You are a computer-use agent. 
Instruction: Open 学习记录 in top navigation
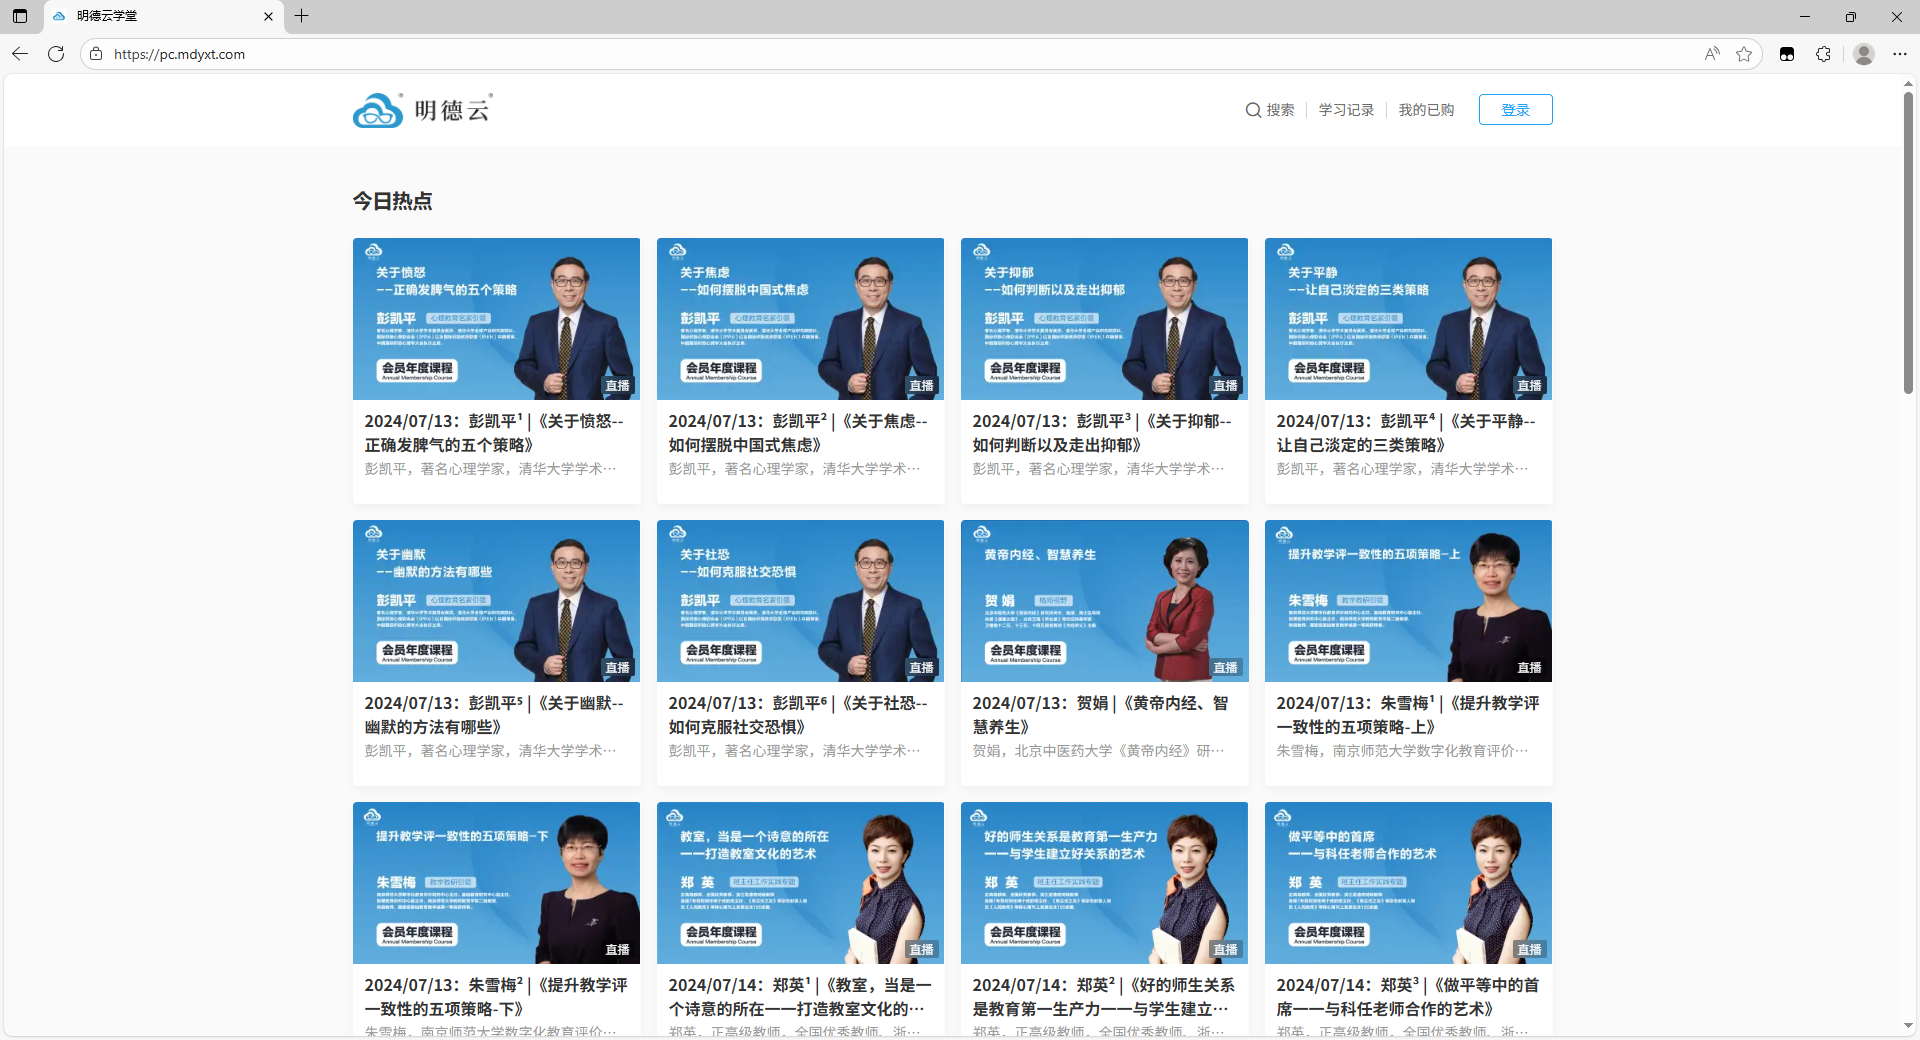[x=1346, y=110]
